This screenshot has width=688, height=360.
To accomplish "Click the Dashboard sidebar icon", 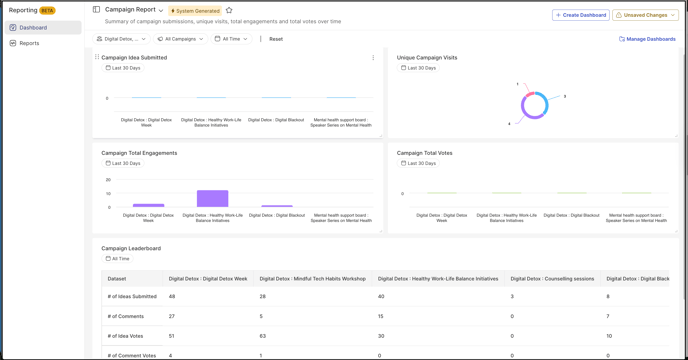I will 13,28.
